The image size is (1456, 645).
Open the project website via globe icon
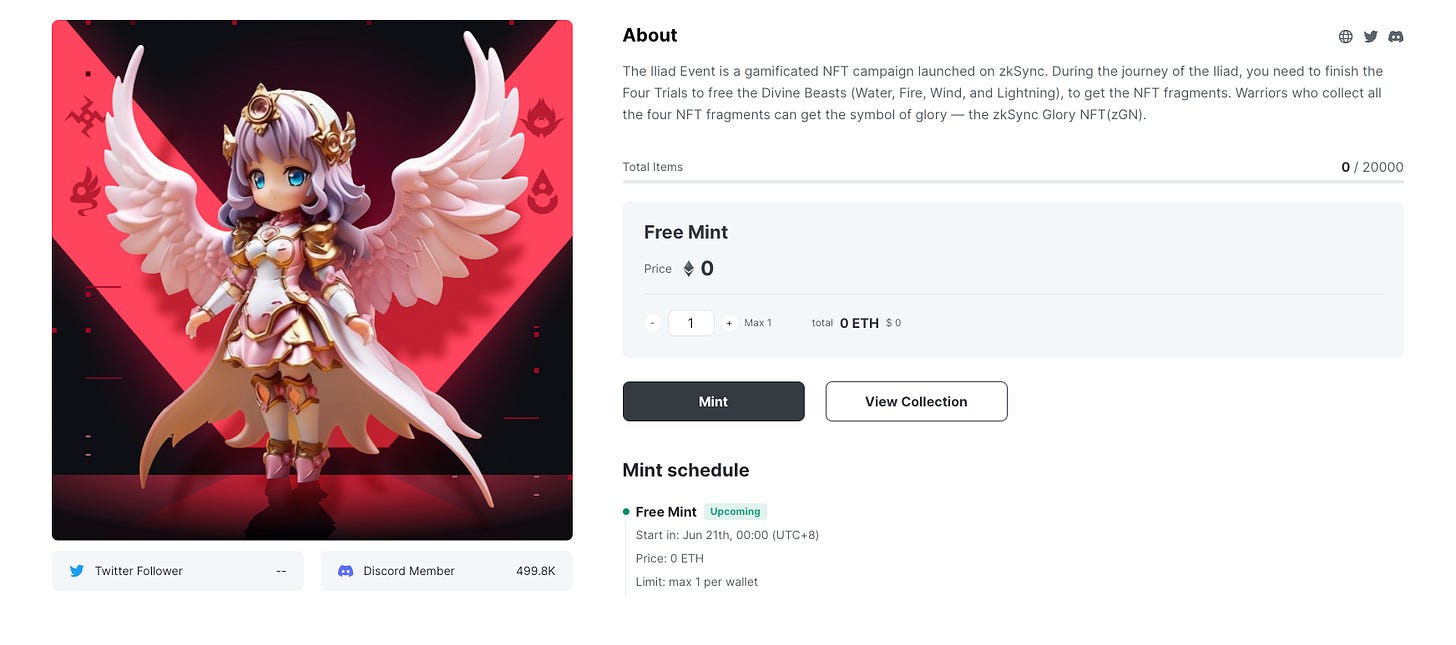coord(1345,37)
